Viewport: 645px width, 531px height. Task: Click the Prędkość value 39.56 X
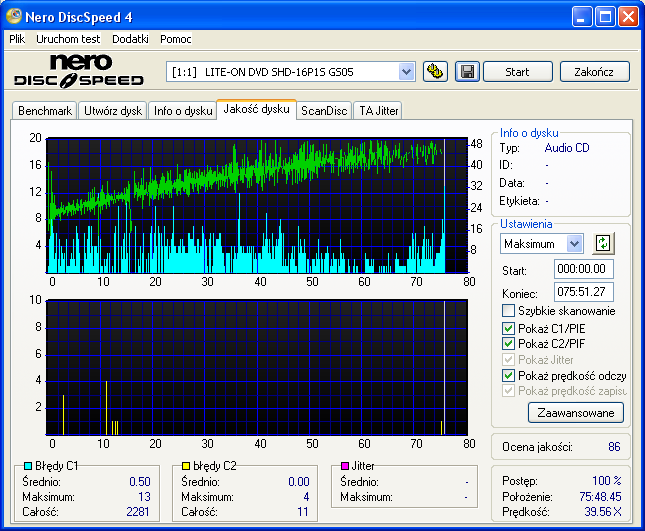603,512
